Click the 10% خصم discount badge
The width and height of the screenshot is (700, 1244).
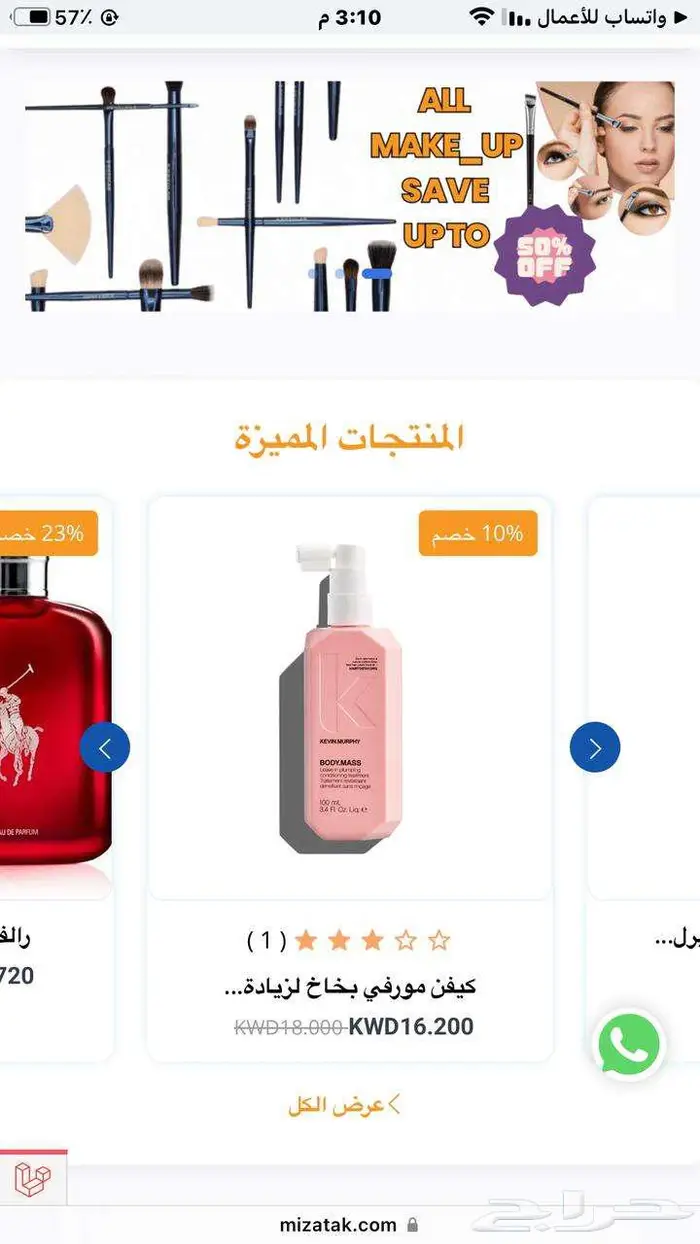point(477,534)
